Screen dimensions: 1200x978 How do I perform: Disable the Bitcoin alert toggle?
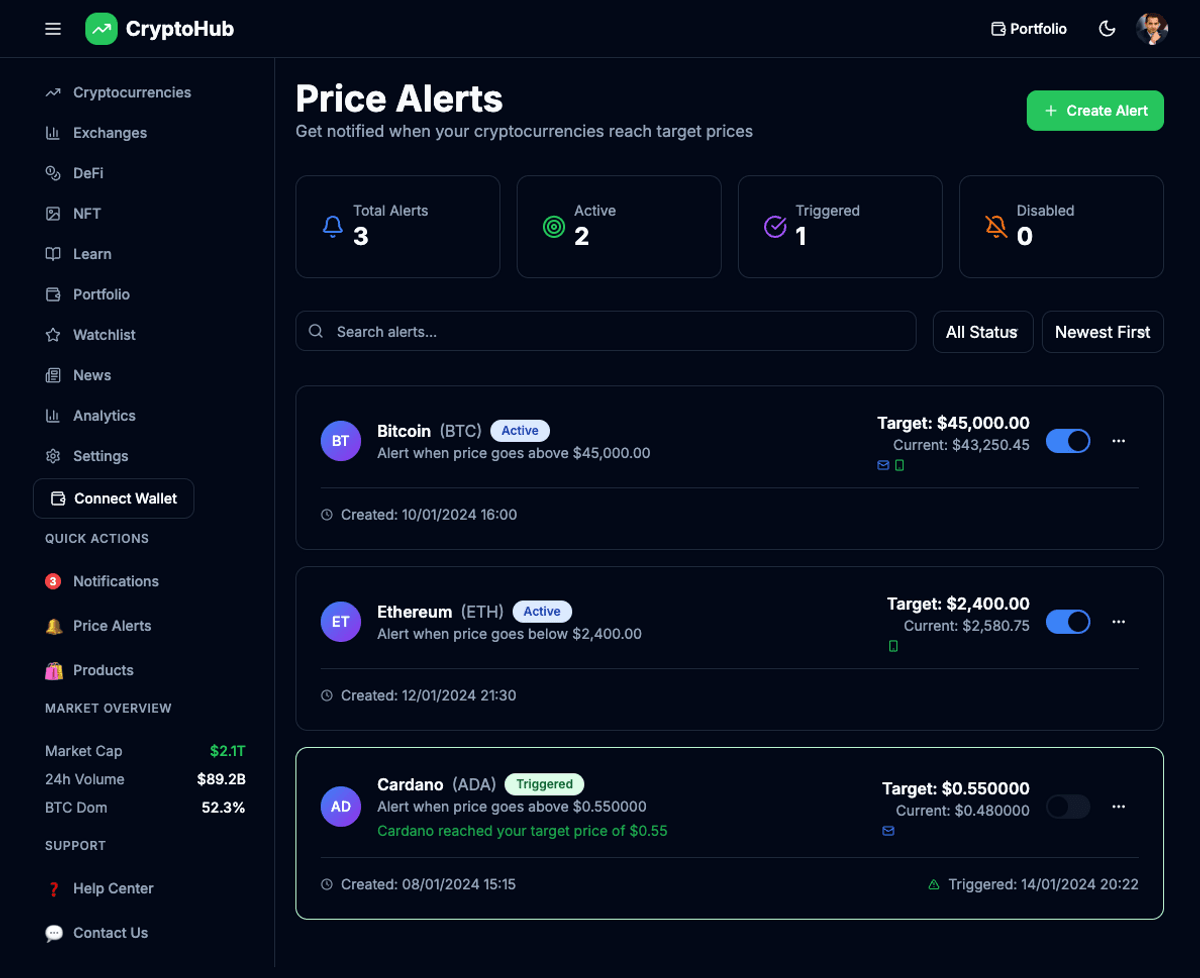point(1068,441)
